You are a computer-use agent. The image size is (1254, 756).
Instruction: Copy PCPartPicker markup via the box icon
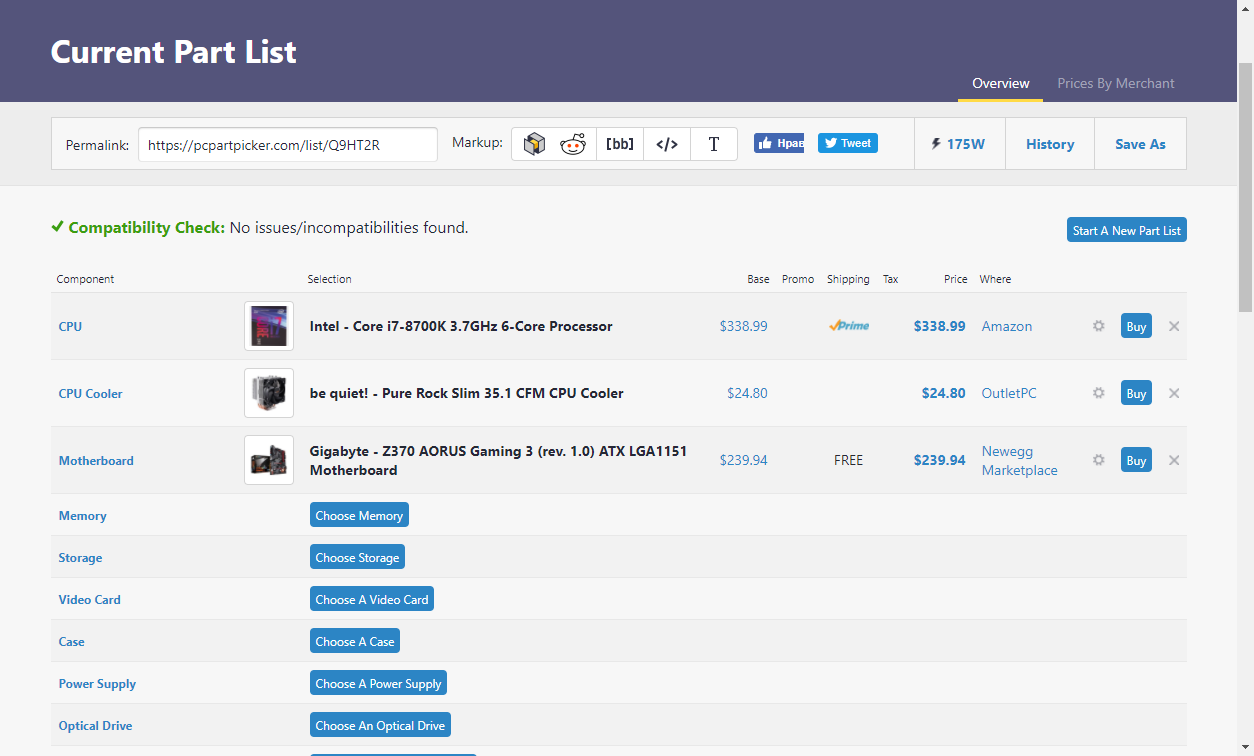point(534,144)
